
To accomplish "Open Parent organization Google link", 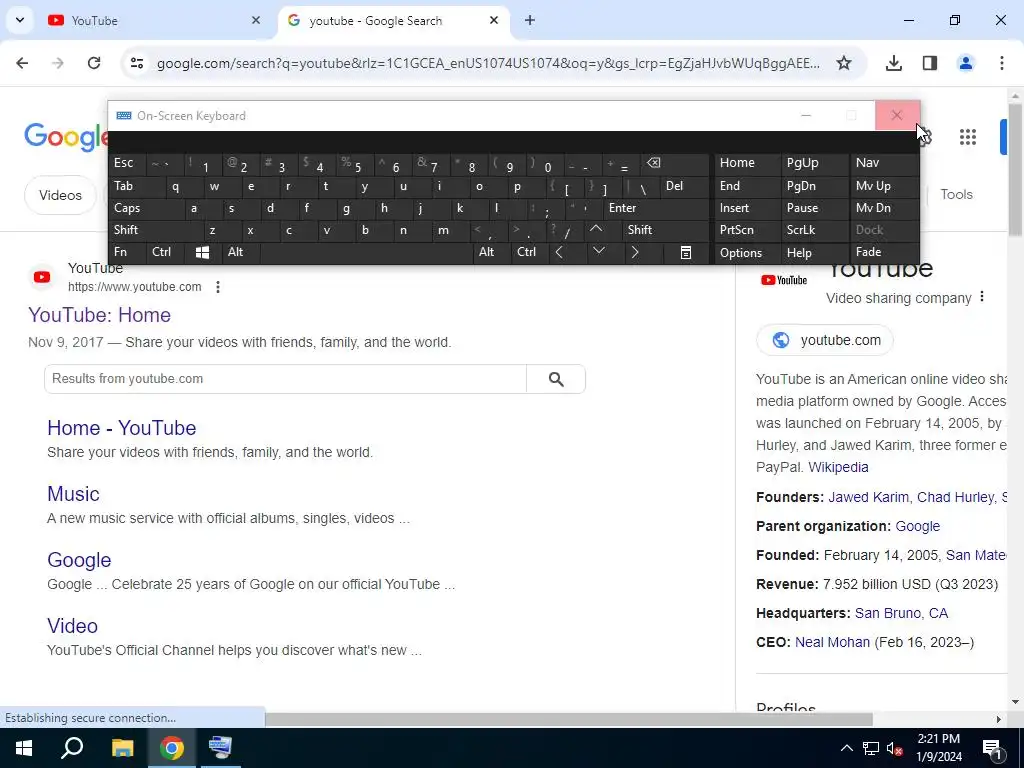I will pos(918,526).
